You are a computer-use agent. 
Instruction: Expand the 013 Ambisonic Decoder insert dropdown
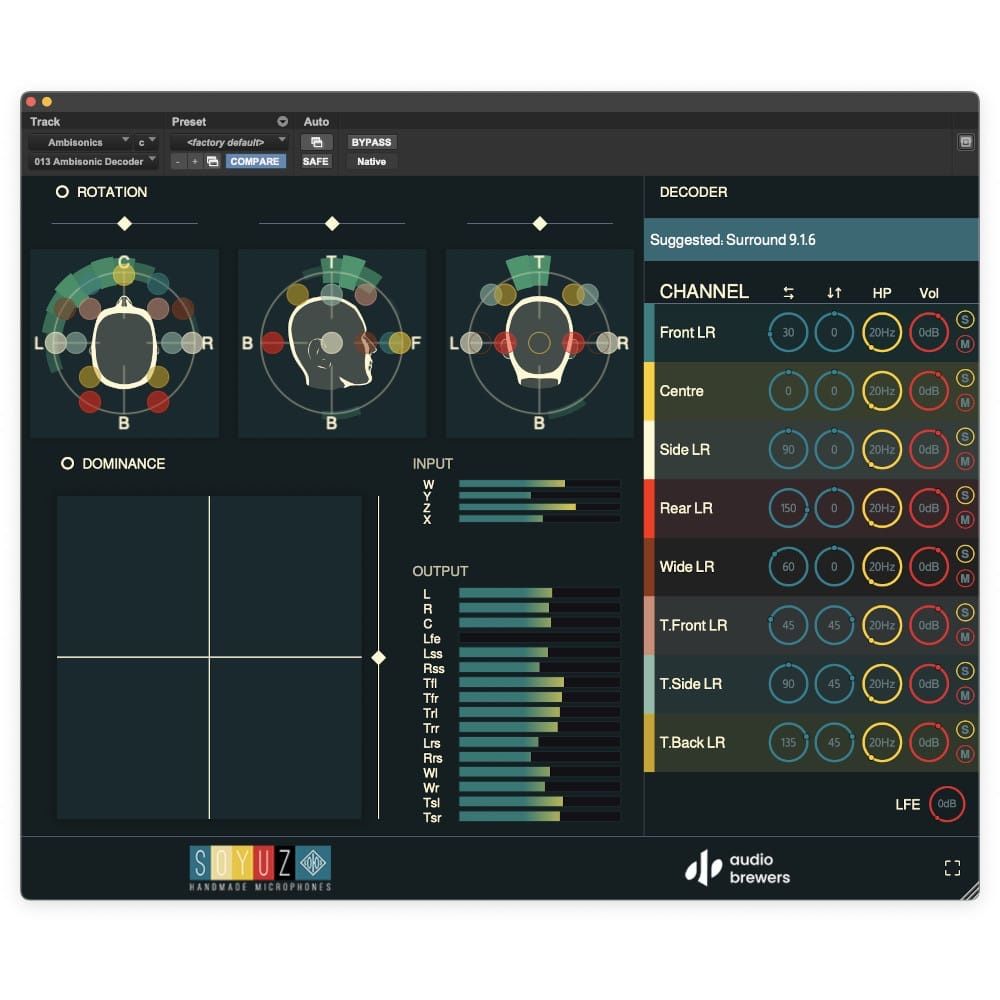pyautogui.click(x=93, y=161)
